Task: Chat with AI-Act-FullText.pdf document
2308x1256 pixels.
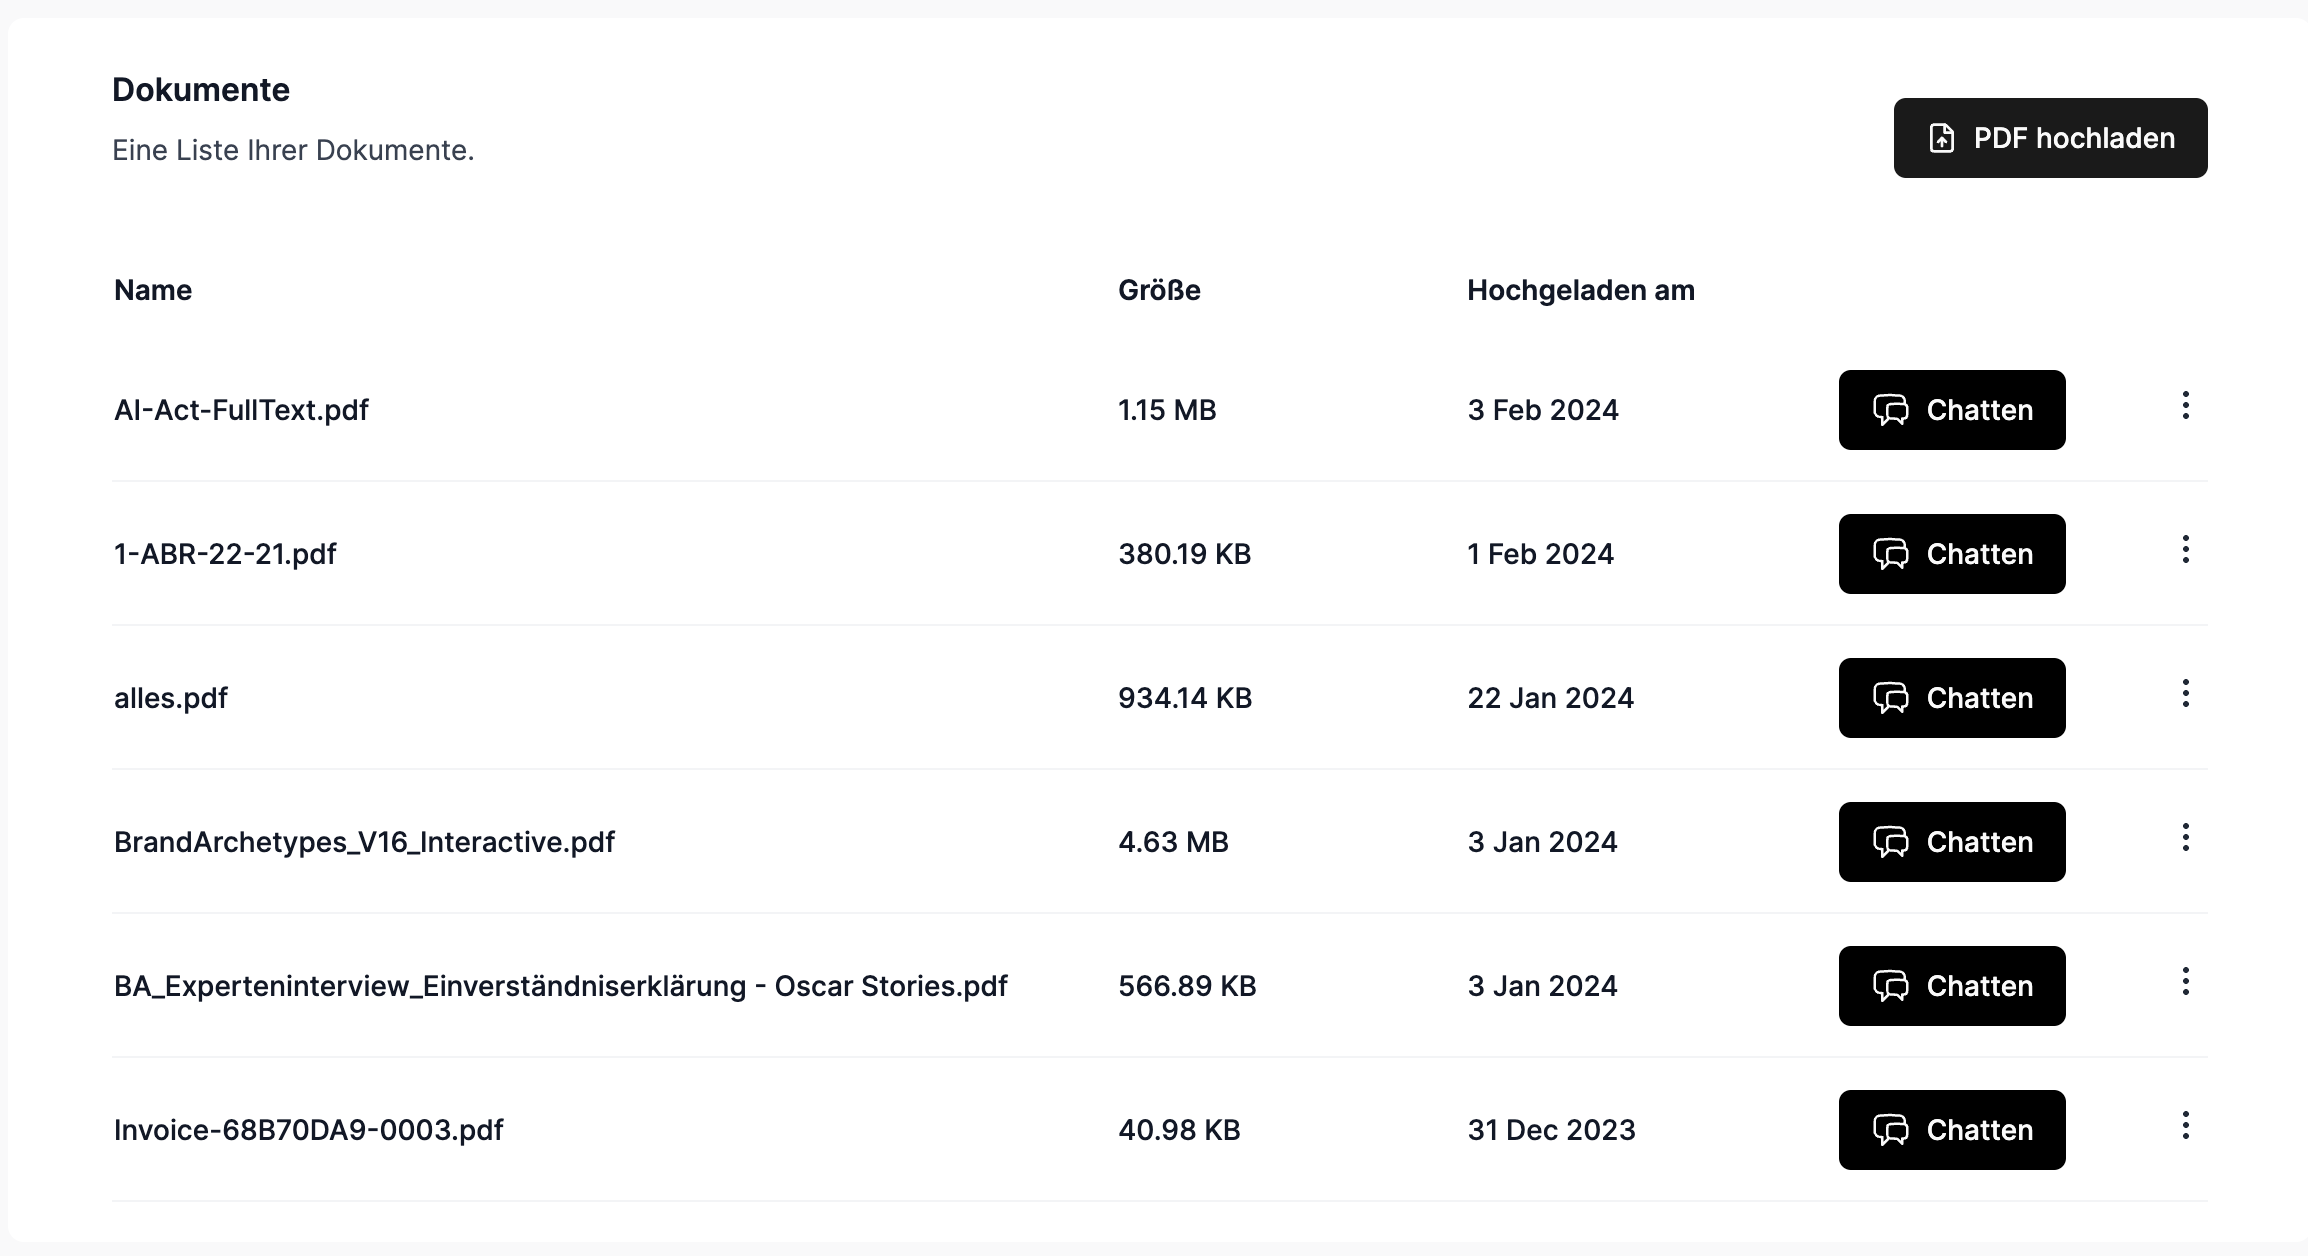Action: tap(1951, 410)
